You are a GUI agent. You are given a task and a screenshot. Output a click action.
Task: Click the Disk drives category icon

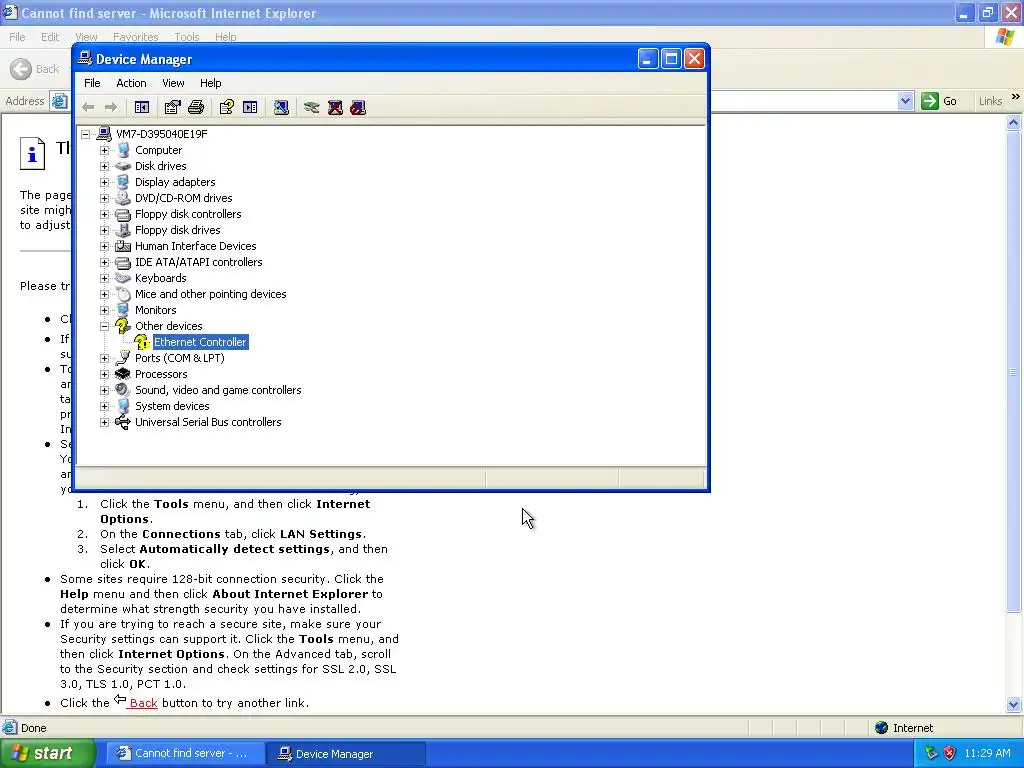pyautogui.click(x=123, y=166)
